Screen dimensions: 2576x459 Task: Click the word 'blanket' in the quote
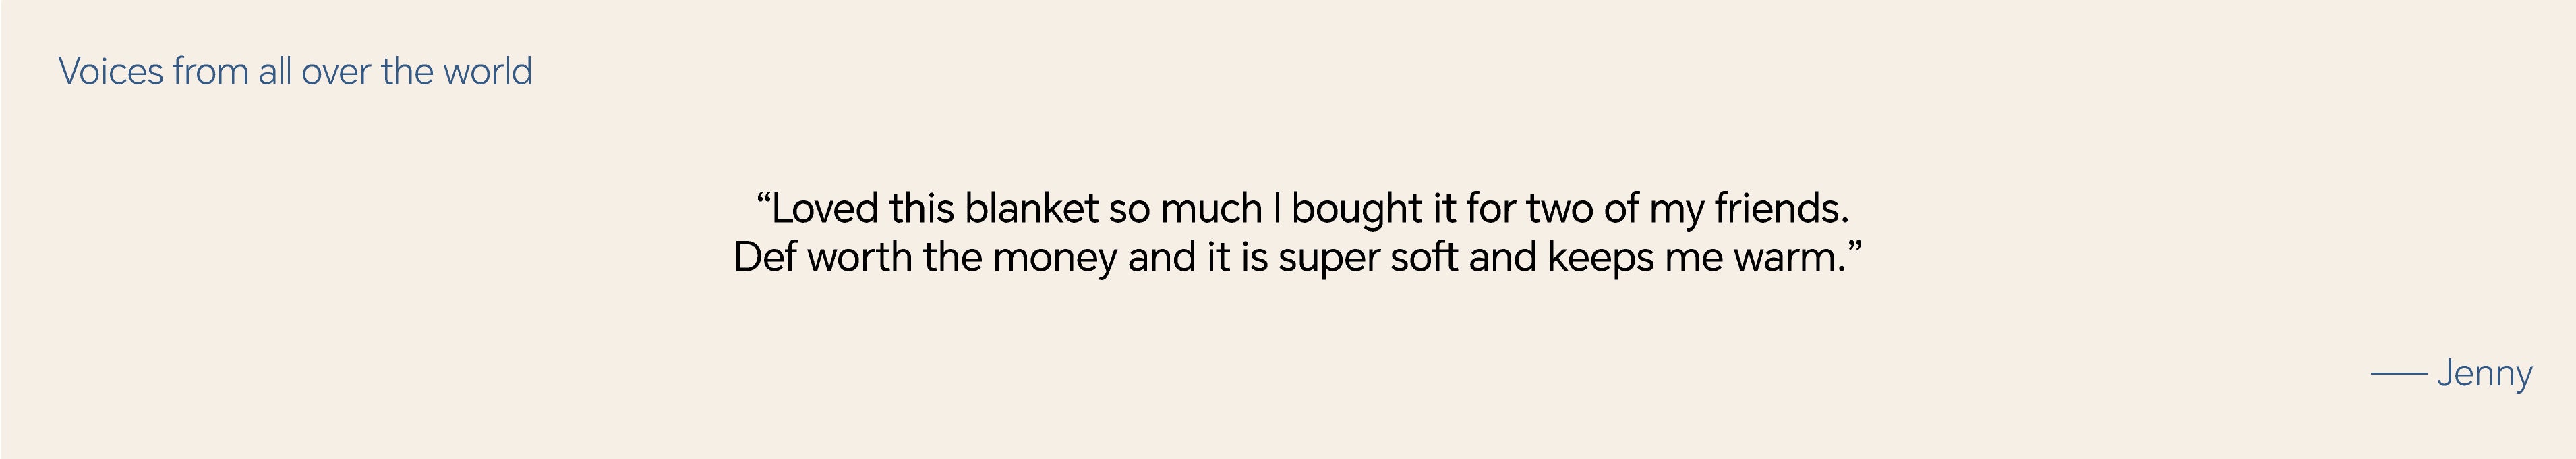(1031, 208)
